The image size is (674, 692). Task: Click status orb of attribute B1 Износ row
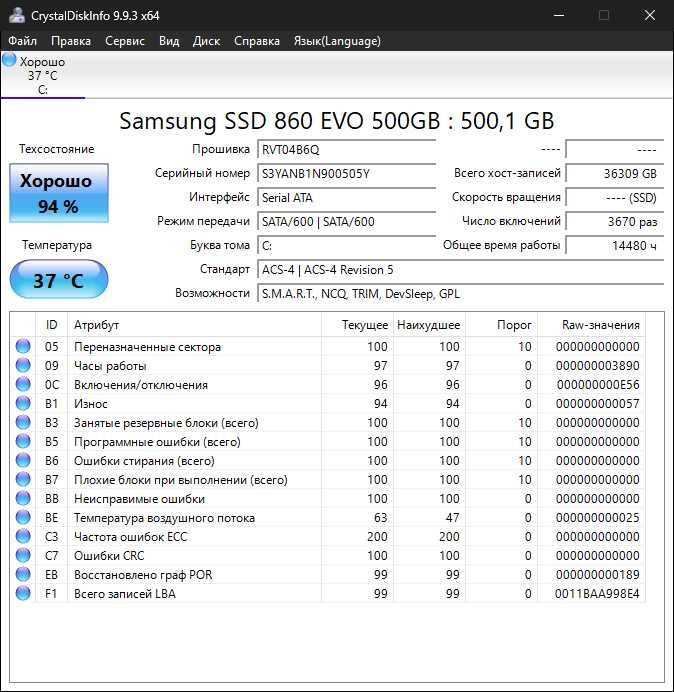pos(23,403)
